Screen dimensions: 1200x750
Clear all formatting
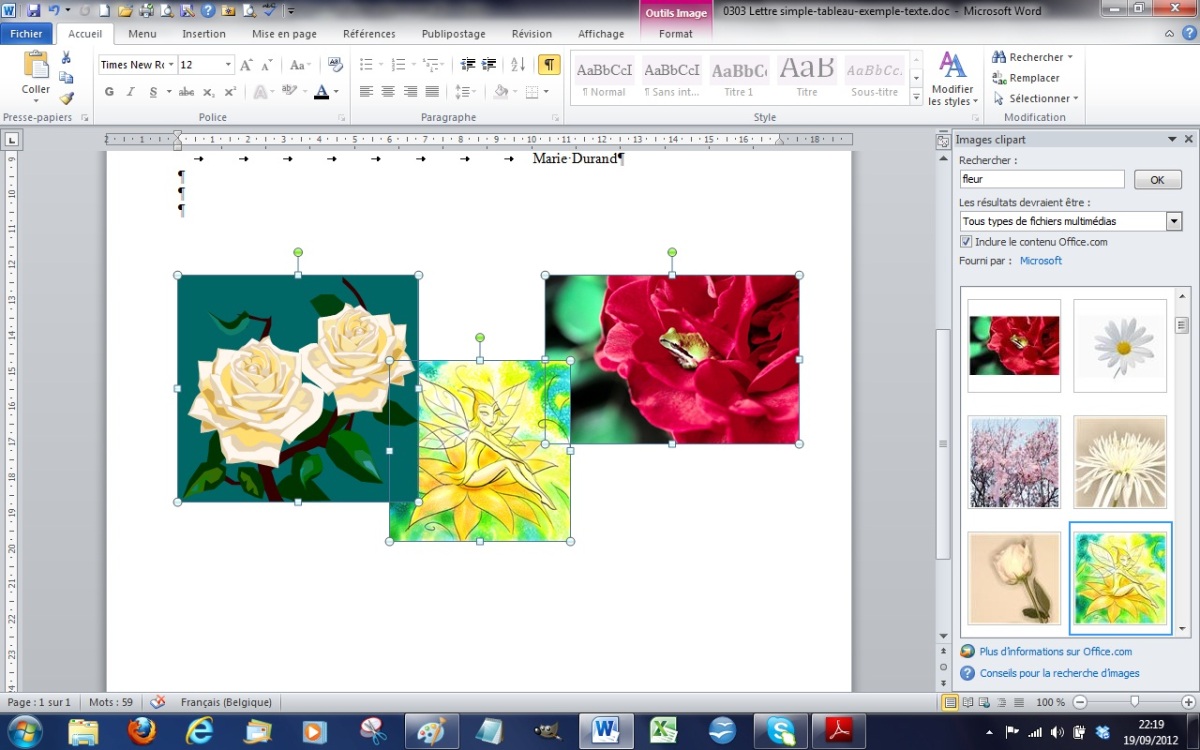(x=335, y=65)
